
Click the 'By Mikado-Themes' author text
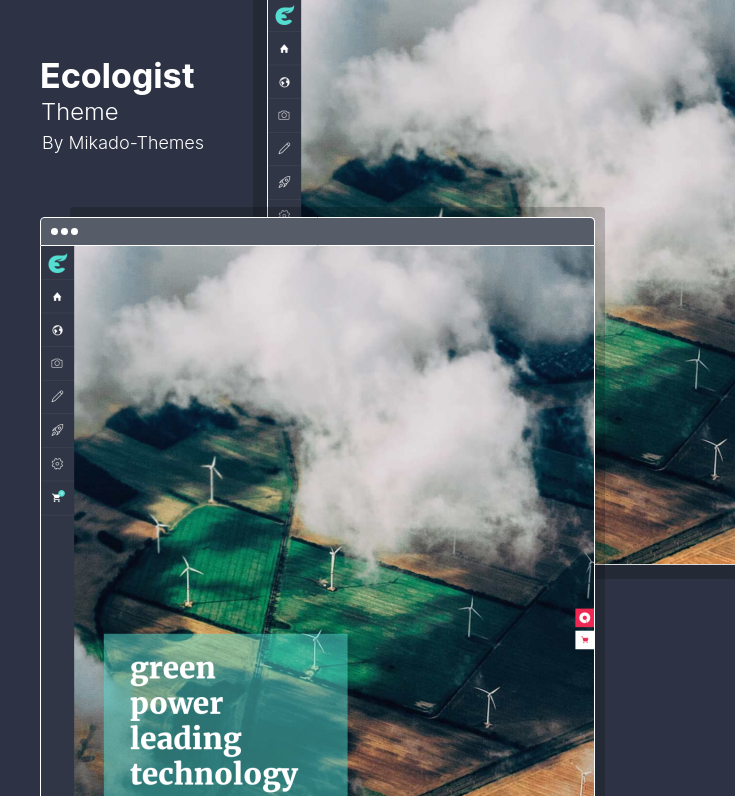123,143
